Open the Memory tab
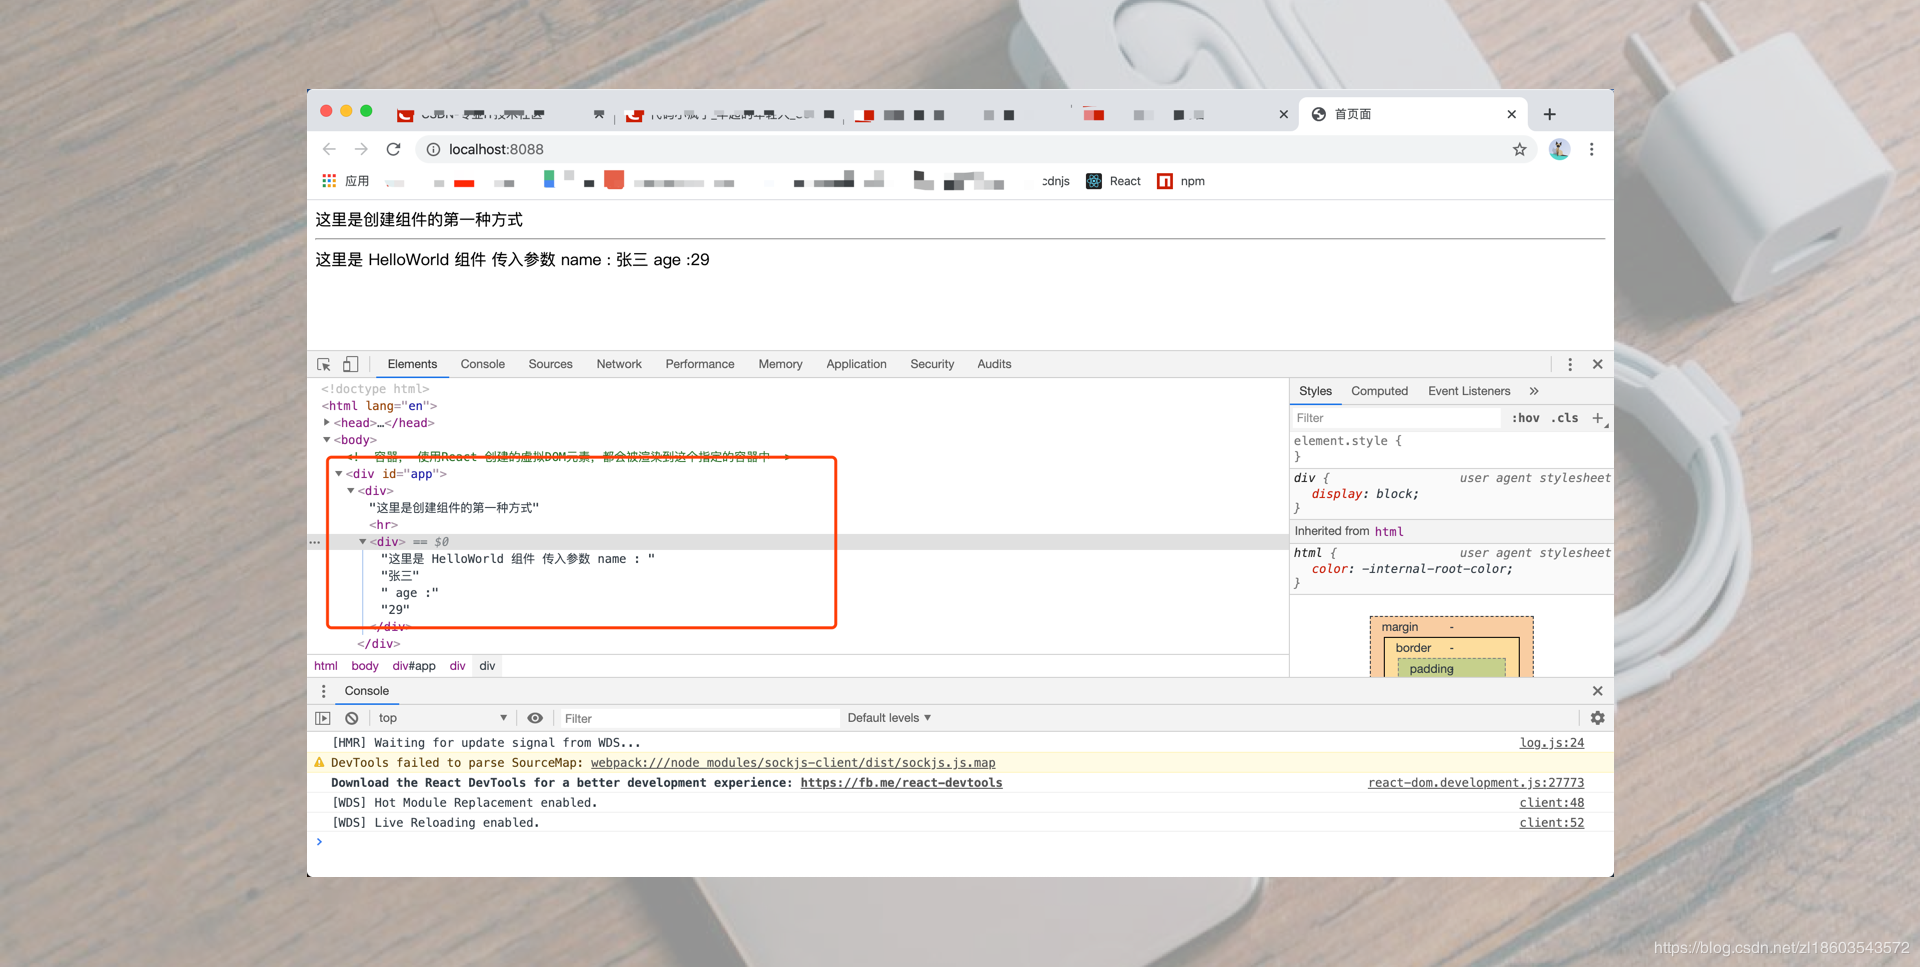1920x967 pixels. (780, 364)
